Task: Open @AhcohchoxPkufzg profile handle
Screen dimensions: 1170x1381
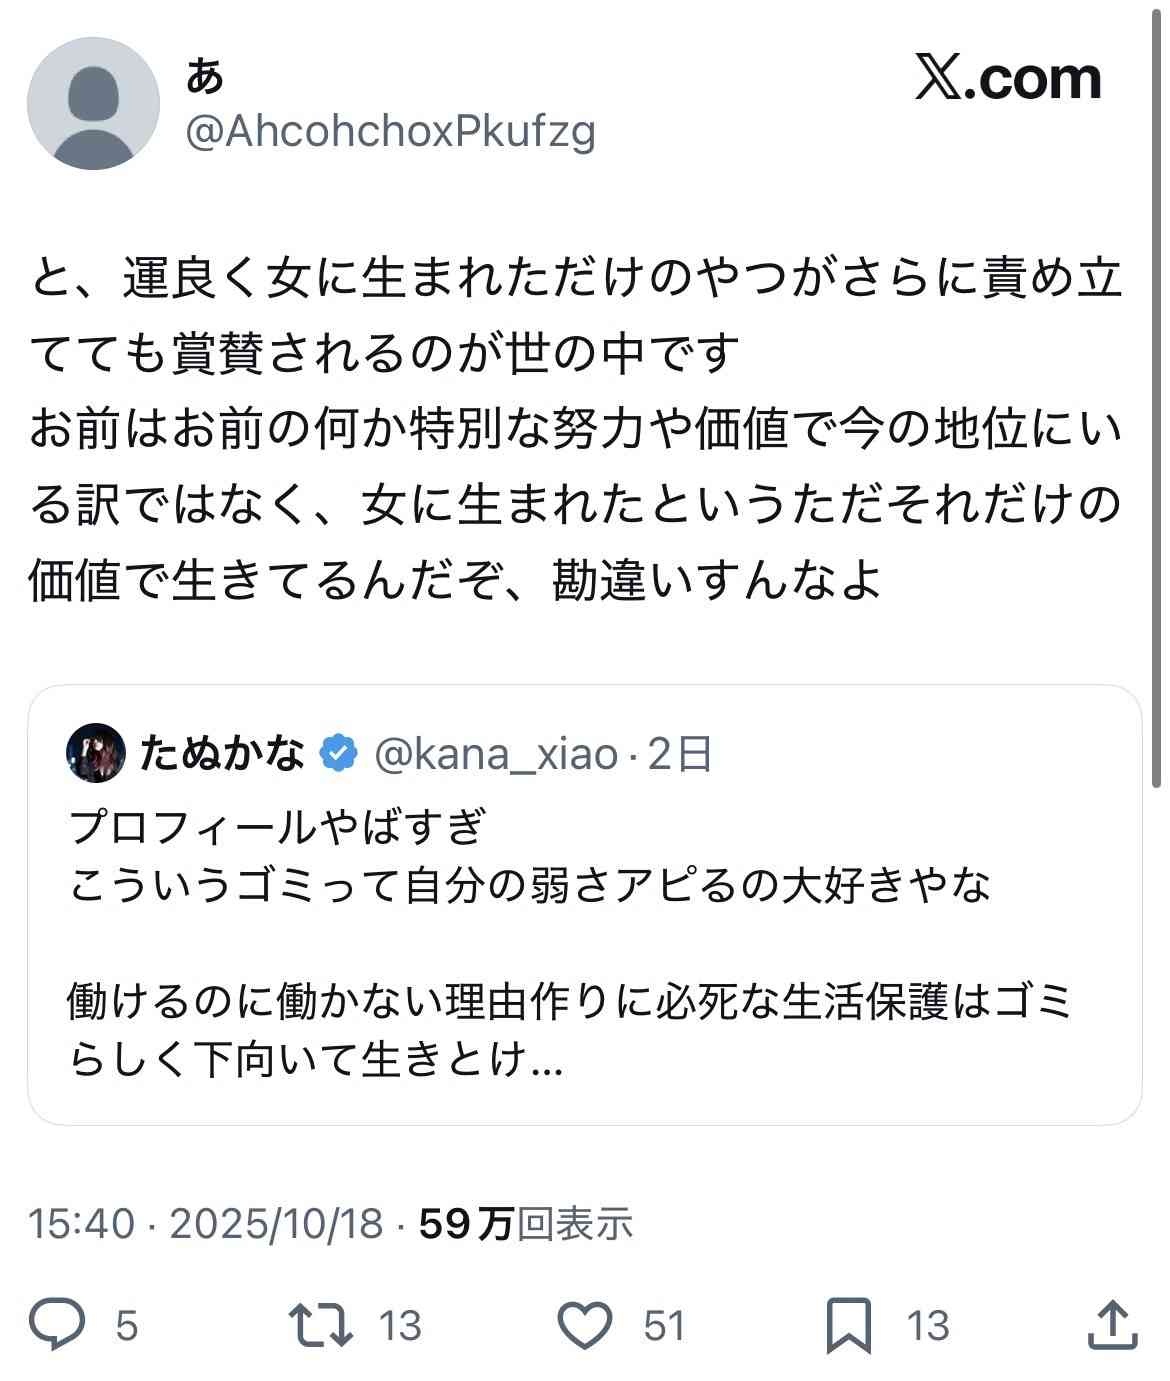Action: point(391,131)
